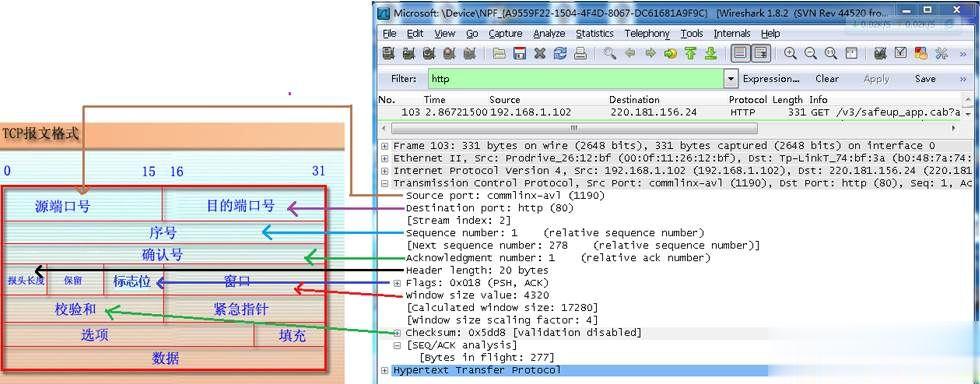Clear the display filter
This screenshot has height=384, width=980.
(x=827, y=79)
